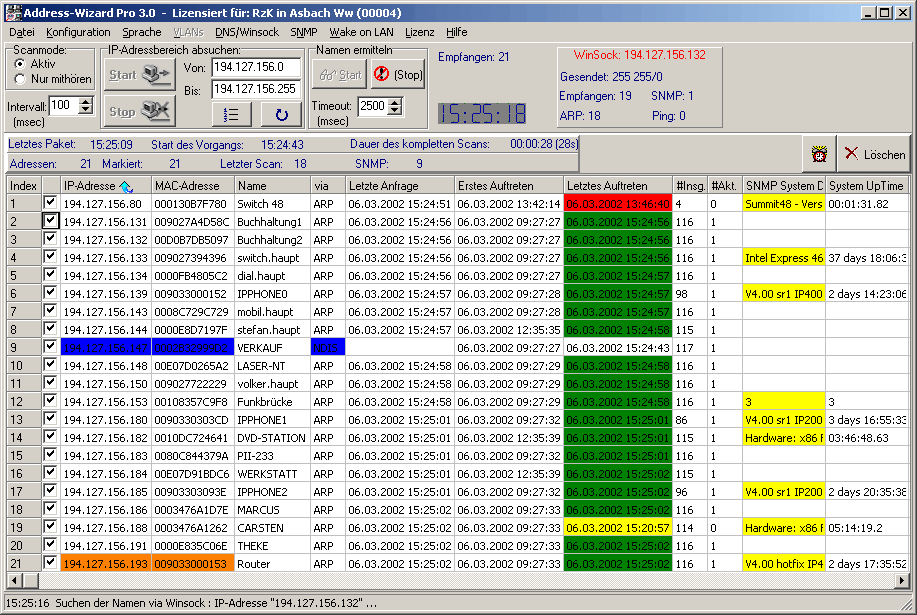Image resolution: width=917 pixels, height=615 pixels.
Task: Open the Sprache menu
Action: [x=142, y=32]
